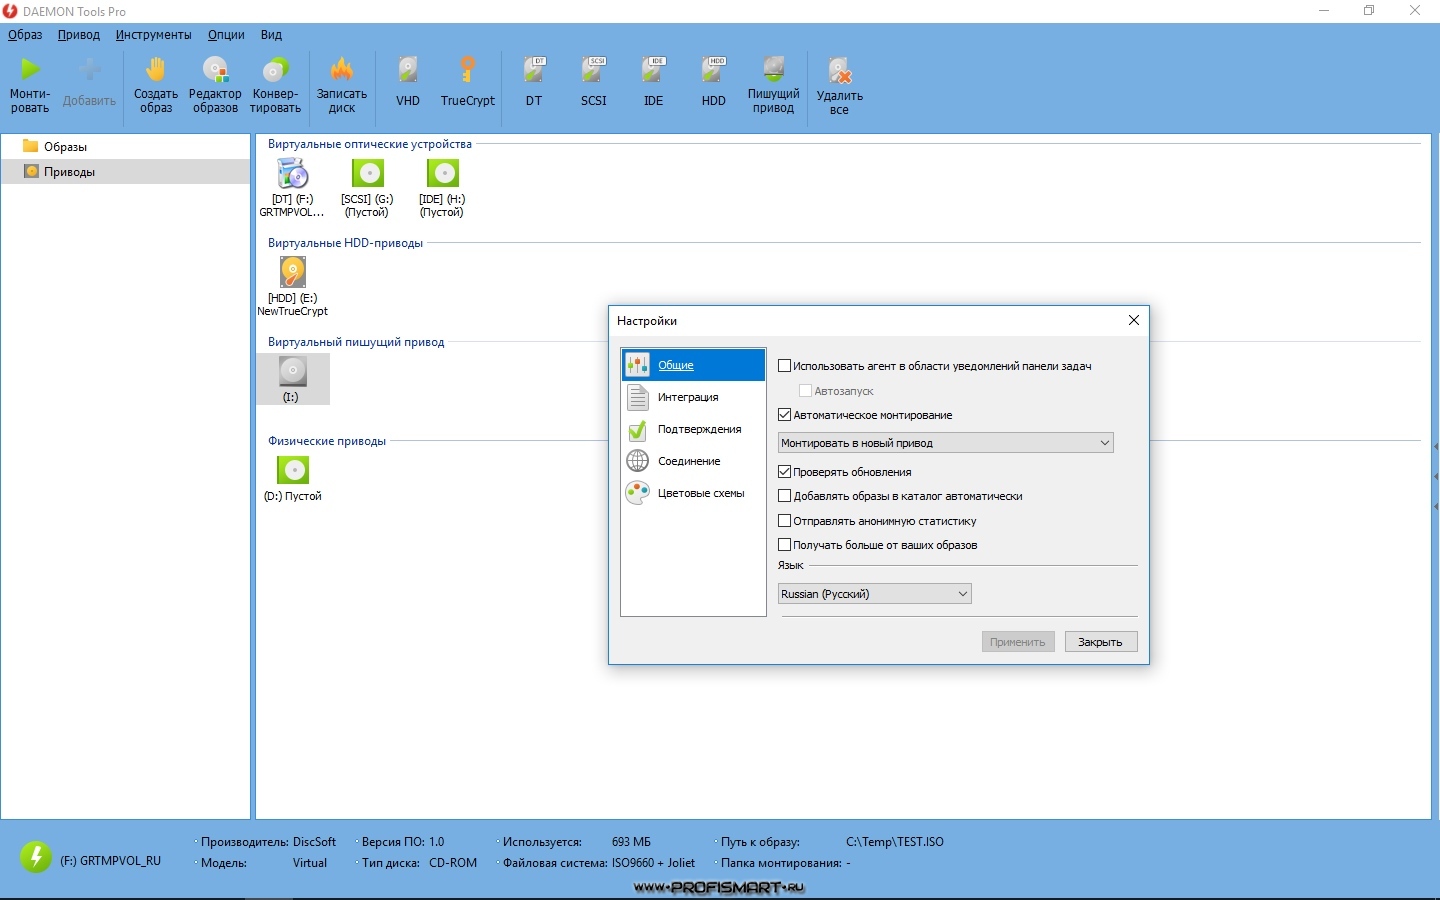Uncheck Проверять обновления
This screenshot has height=900, width=1440.
click(785, 472)
